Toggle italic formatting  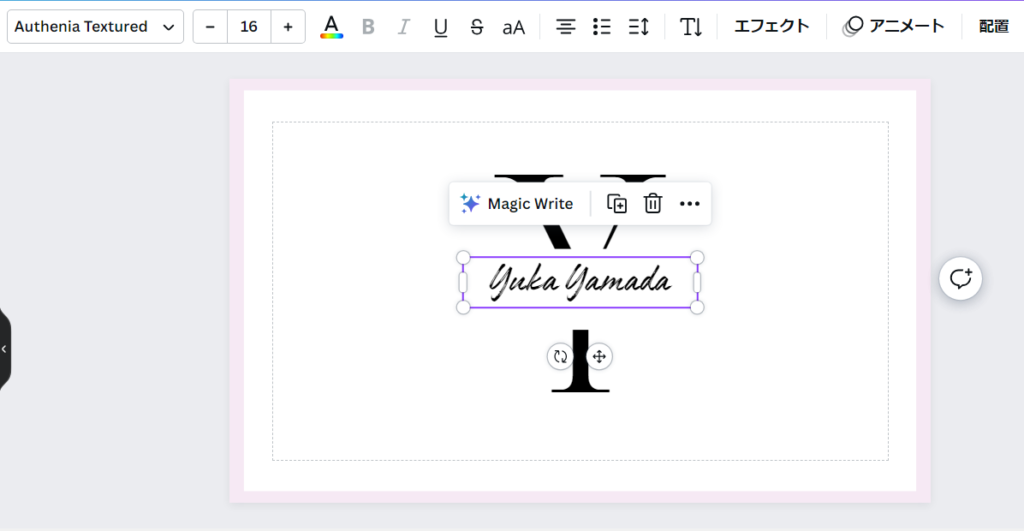[404, 27]
